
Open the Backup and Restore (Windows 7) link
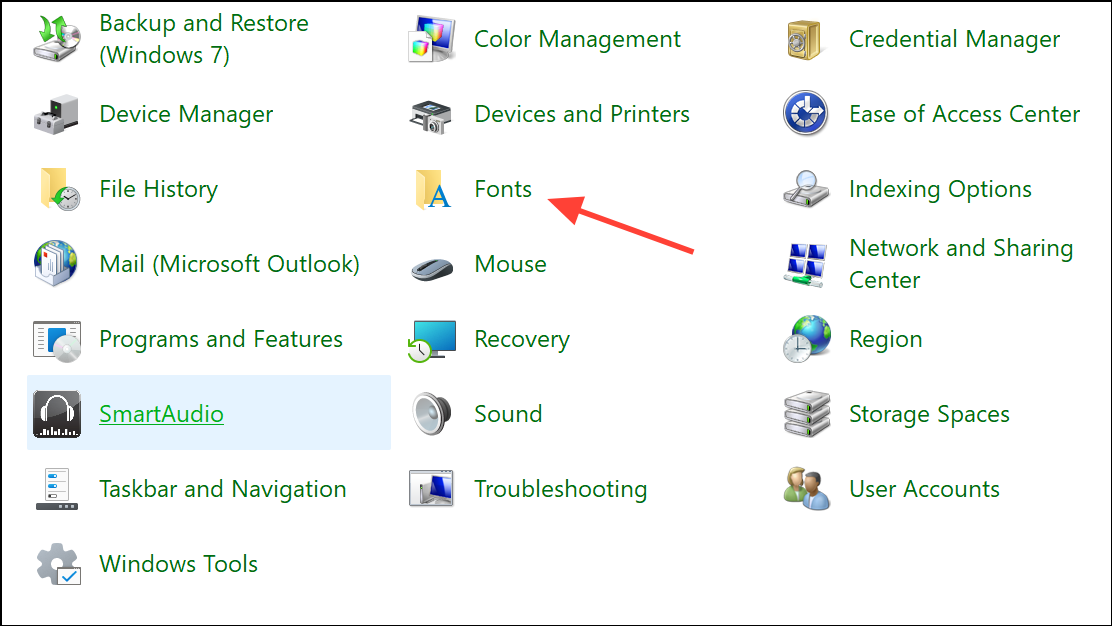coord(203,39)
